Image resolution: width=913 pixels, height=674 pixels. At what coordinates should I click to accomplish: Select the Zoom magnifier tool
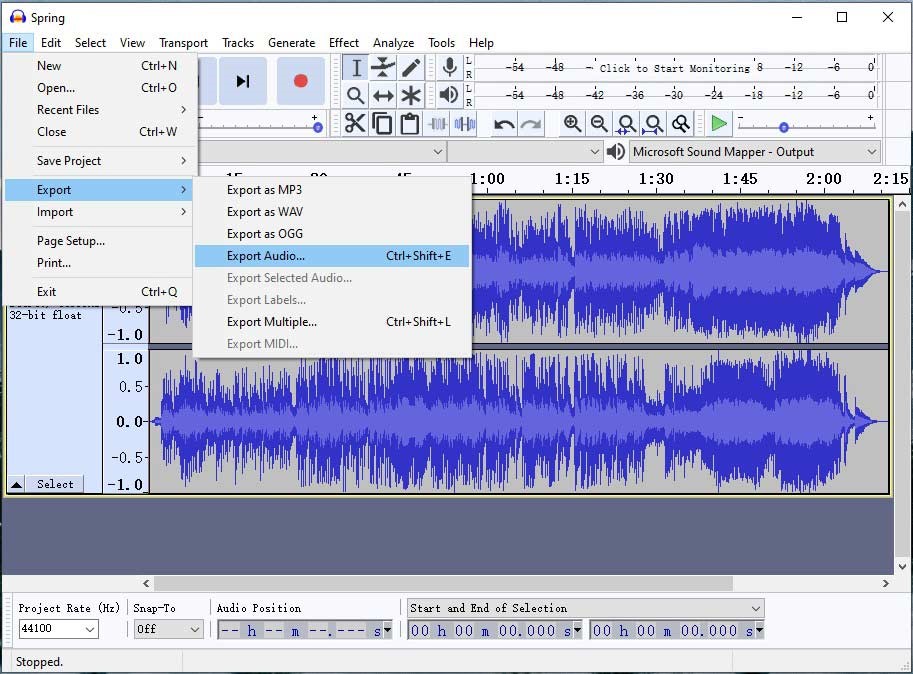coord(356,95)
